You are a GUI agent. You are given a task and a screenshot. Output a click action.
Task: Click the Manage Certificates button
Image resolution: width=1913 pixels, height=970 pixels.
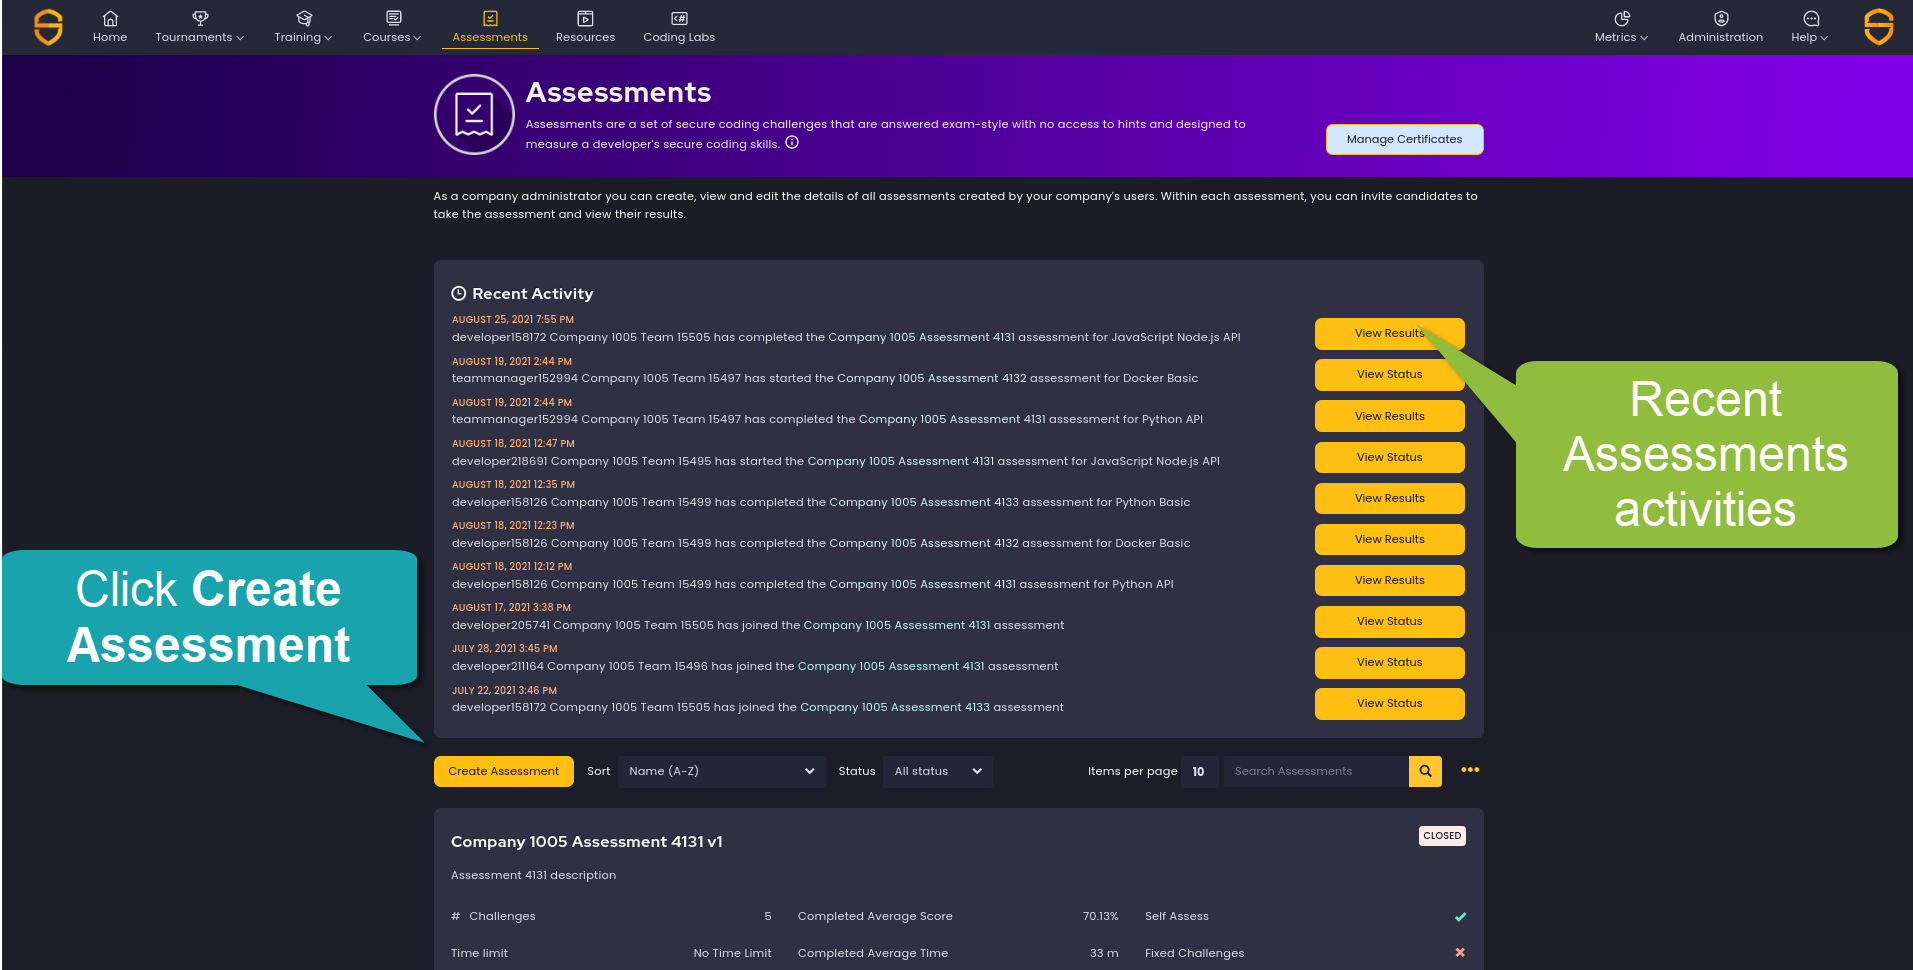click(1403, 139)
